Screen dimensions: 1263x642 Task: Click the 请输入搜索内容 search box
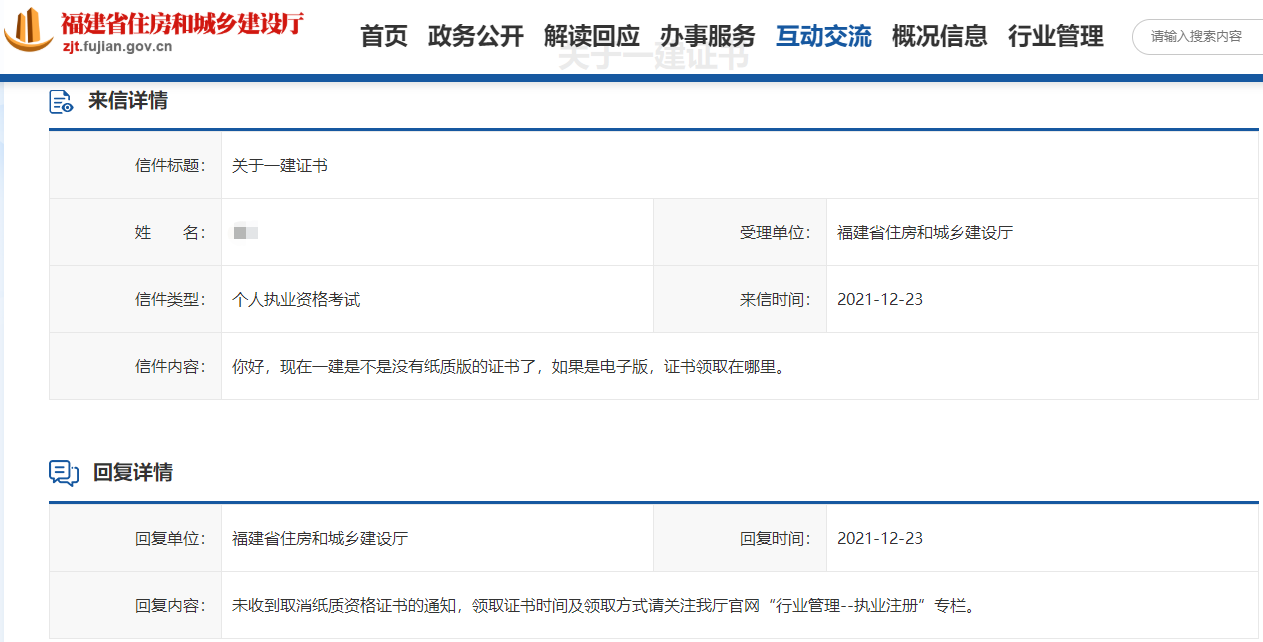(1196, 36)
